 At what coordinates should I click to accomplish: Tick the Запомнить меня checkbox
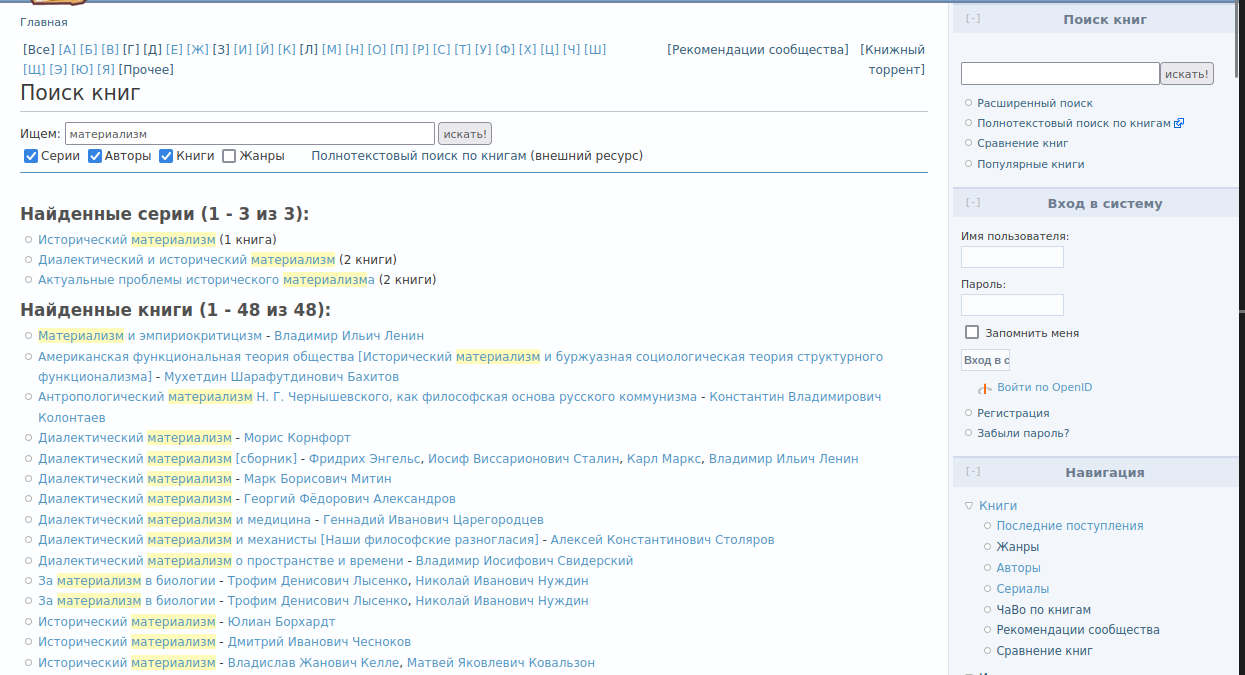(971, 333)
